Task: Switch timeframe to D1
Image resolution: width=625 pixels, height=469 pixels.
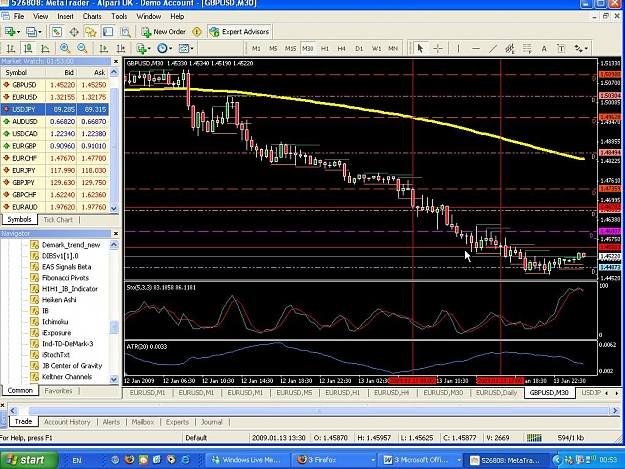Action: click(x=359, y=48)
